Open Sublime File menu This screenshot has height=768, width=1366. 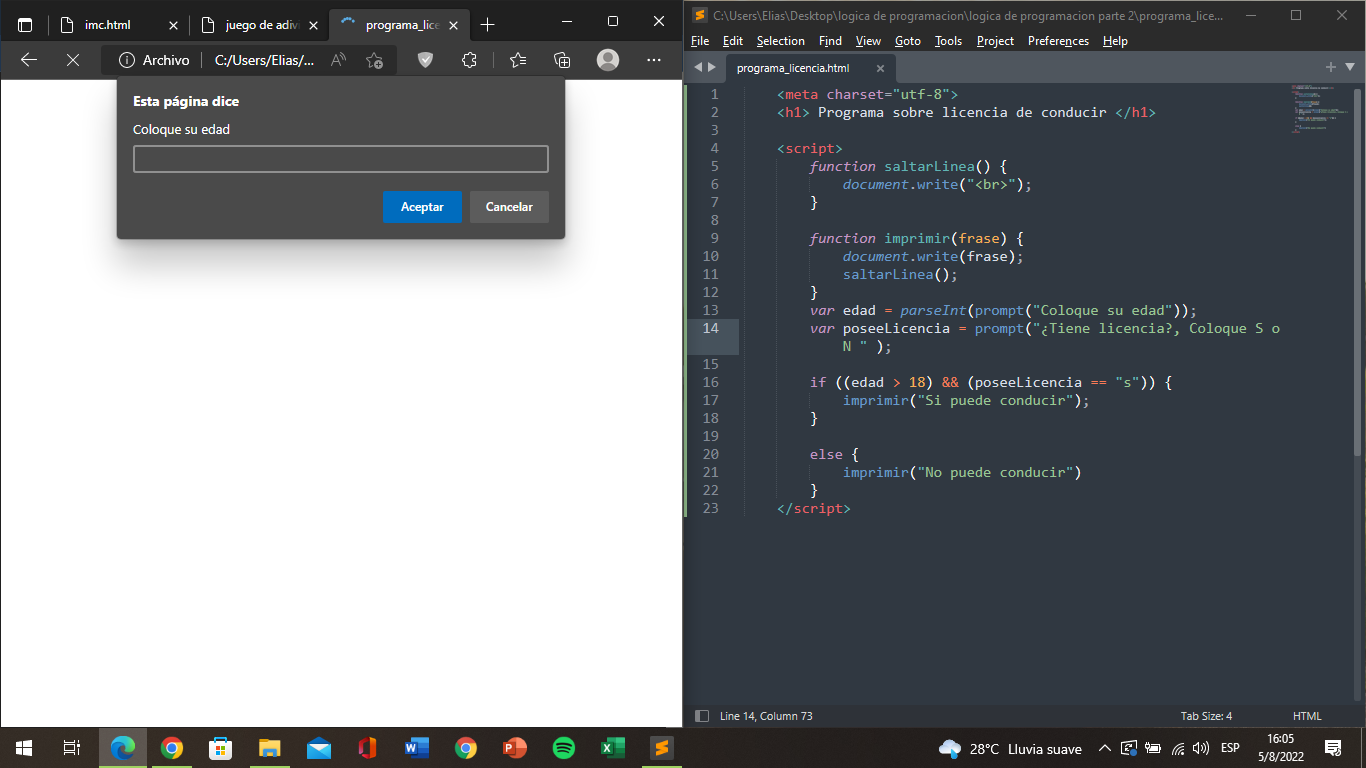pos(700,41)
